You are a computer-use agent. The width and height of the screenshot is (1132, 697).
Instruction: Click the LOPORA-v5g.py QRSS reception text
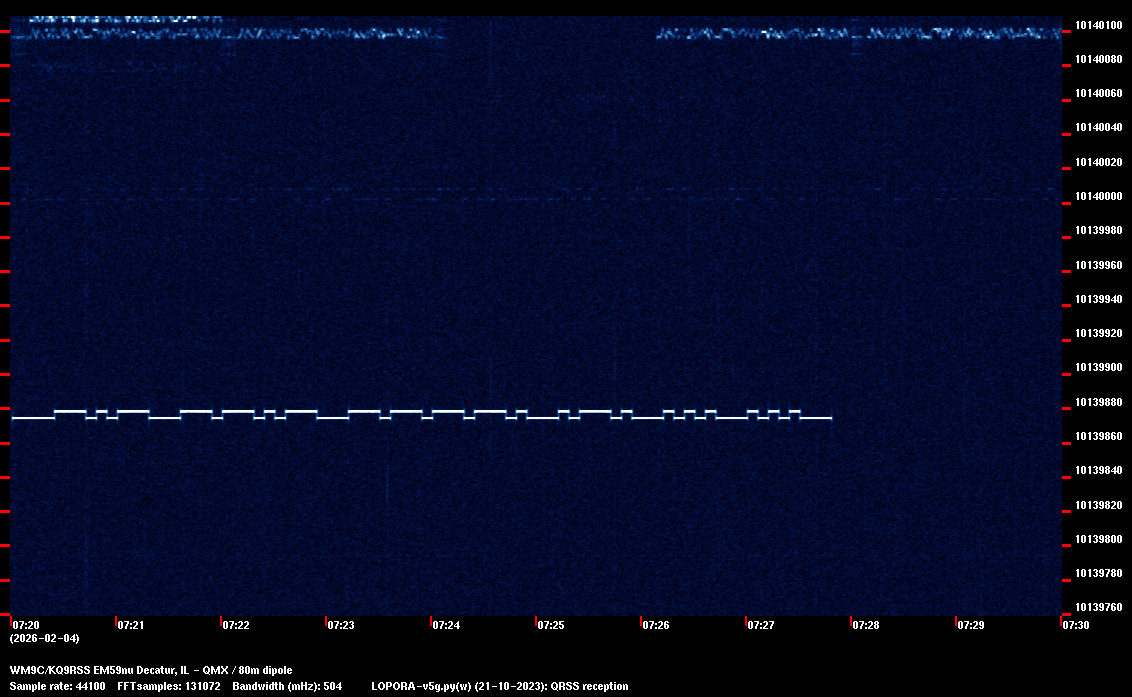click(499, 686)
